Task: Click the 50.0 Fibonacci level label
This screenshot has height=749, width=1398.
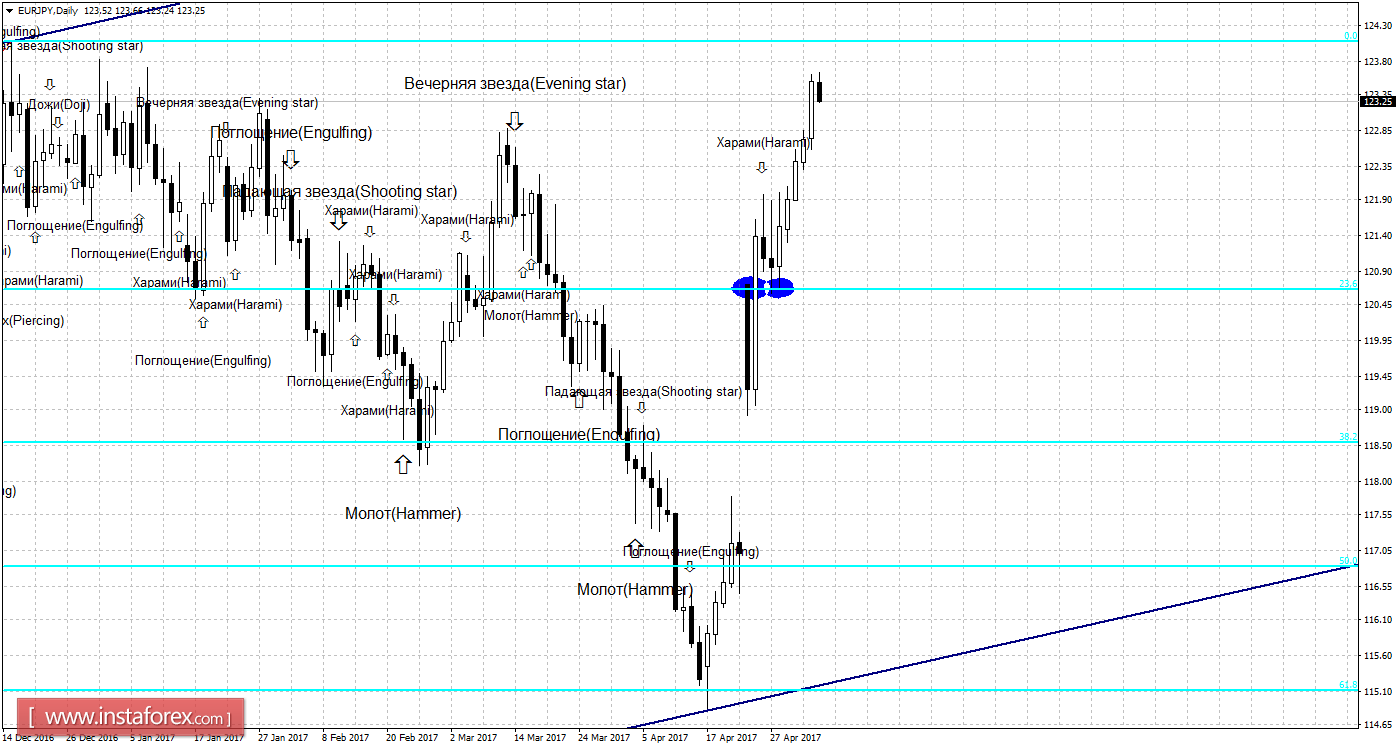Action: click(1348, 561)
